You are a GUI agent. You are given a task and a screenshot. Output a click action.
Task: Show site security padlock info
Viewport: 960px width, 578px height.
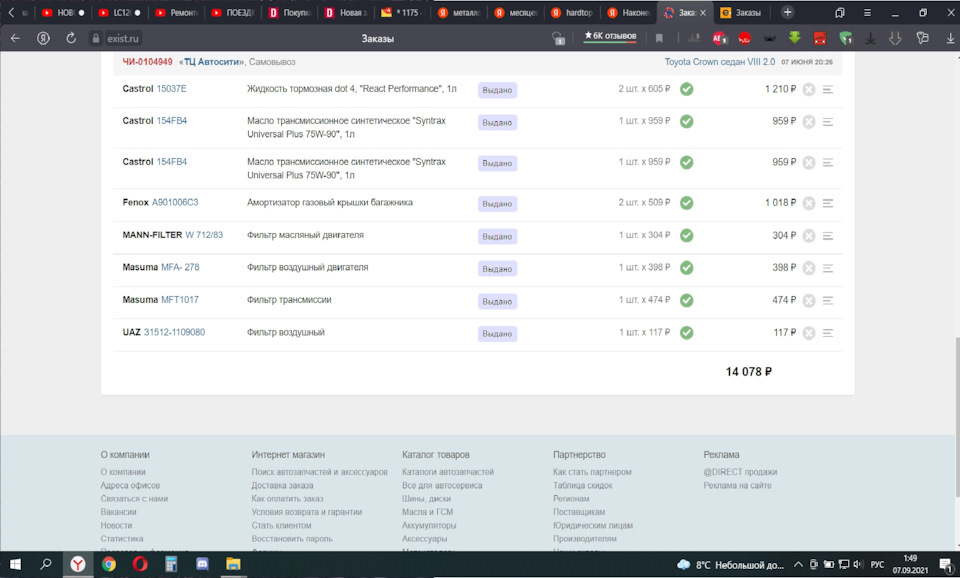tap(96, 38)
